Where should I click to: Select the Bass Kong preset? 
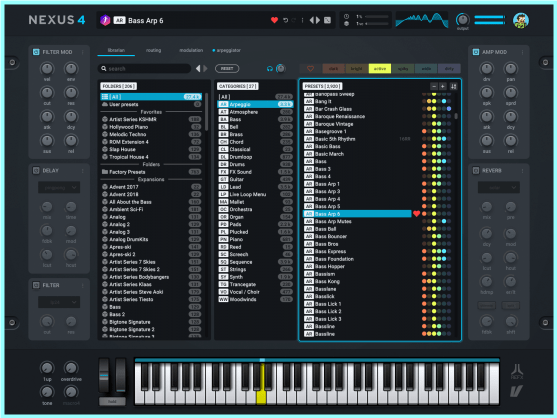(357, 281)
